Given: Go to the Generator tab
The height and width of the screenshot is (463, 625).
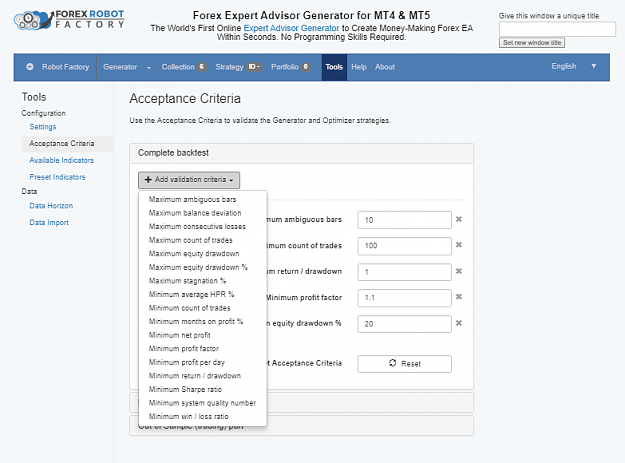Looking at the screenshot, I should [120, 67].
